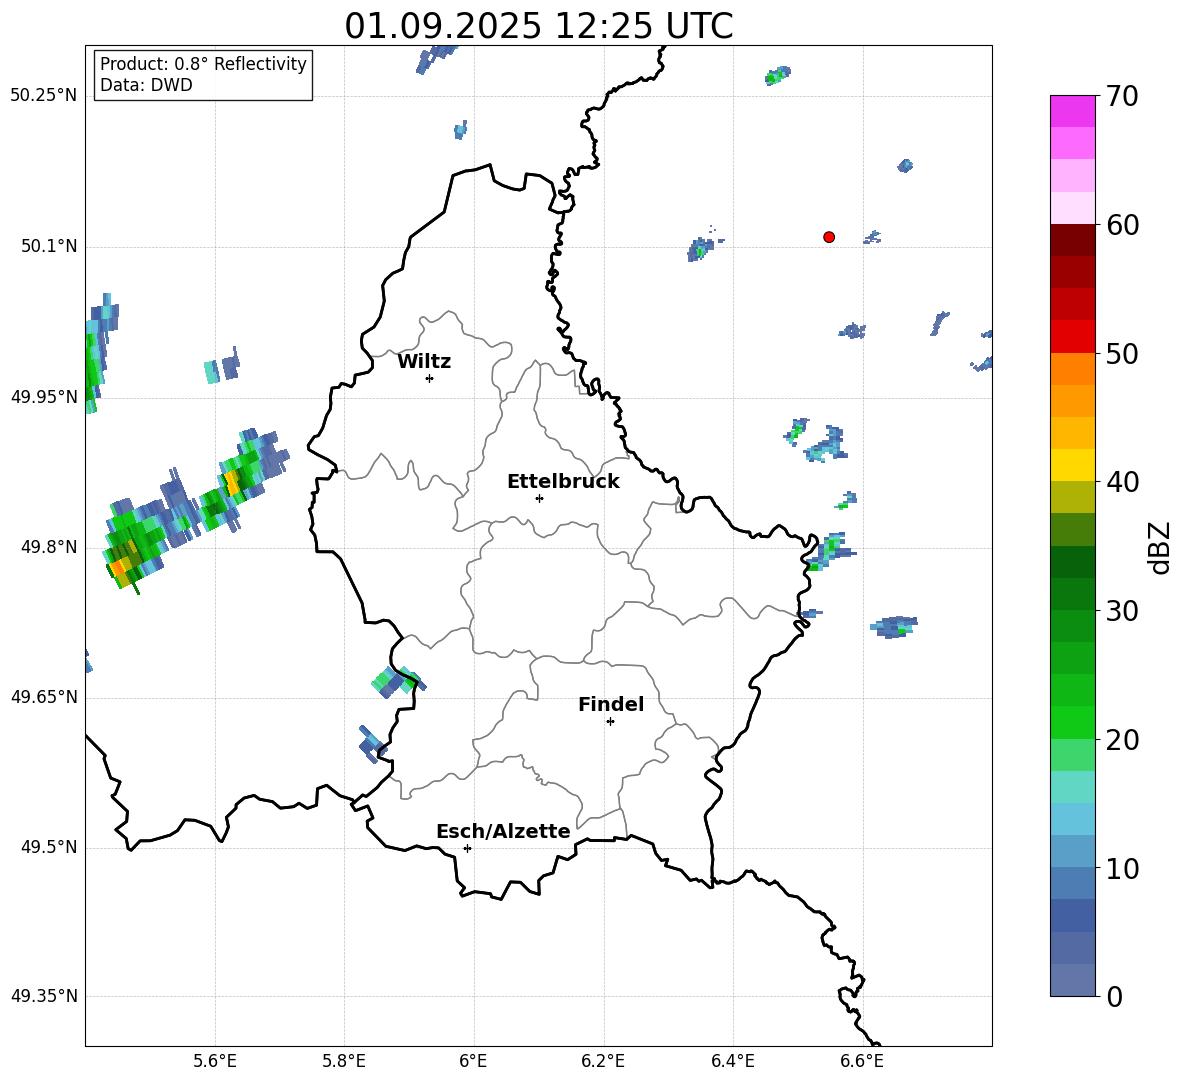This screenshot has height=1081, width=1184.
Task: Click the Wiltz city label
Action: [424, 362]
